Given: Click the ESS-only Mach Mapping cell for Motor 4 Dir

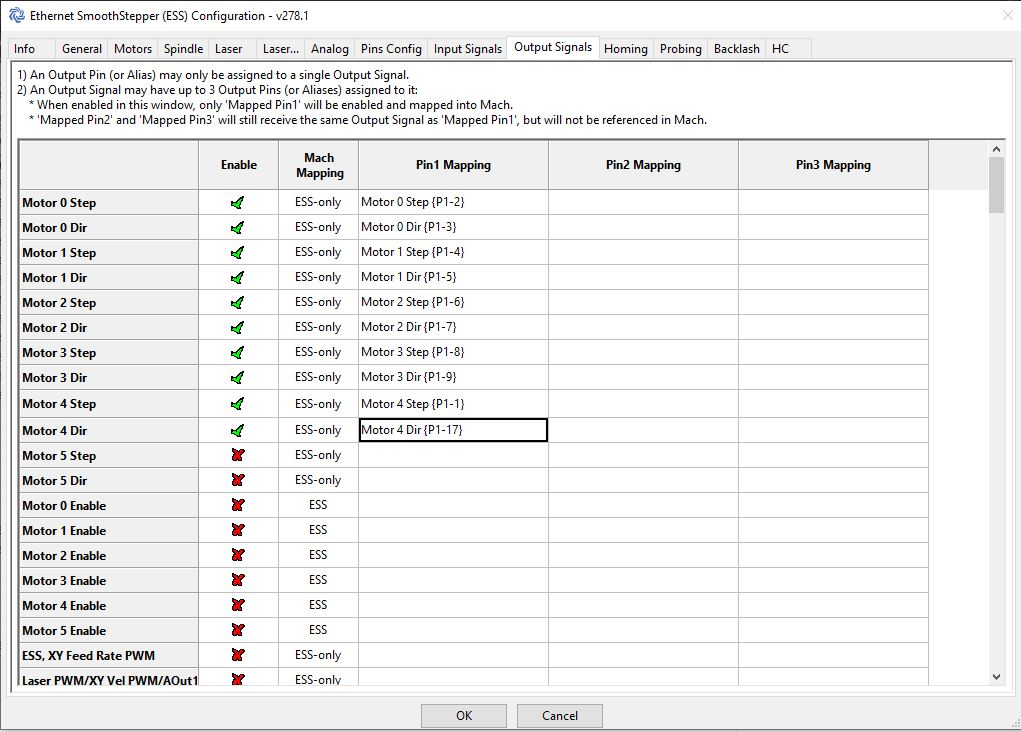Looking at the screenshot, I should coord(318,430).
